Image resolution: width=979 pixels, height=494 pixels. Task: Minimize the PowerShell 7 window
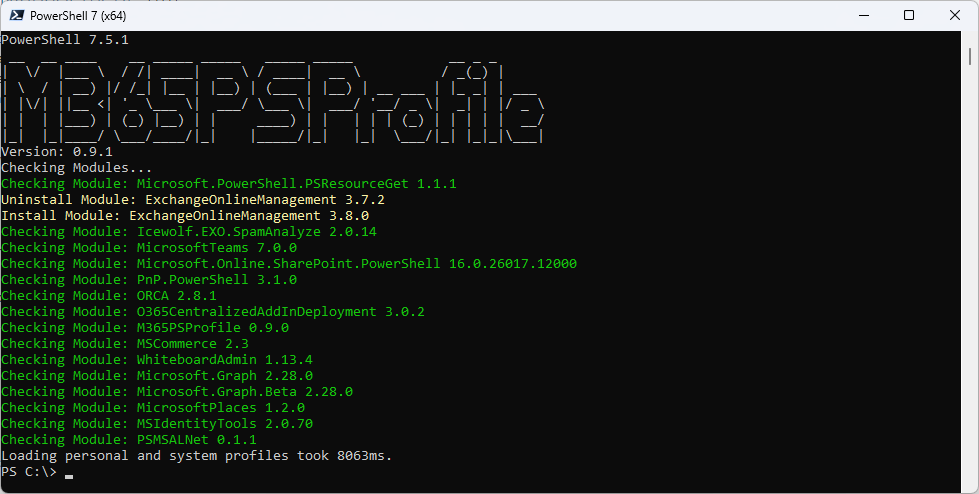coord(864,16)
